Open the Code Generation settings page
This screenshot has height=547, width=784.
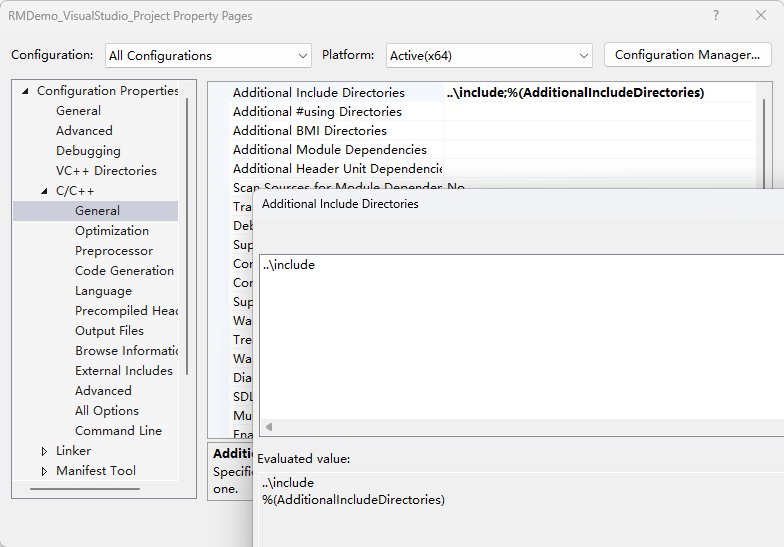[124, 271]
